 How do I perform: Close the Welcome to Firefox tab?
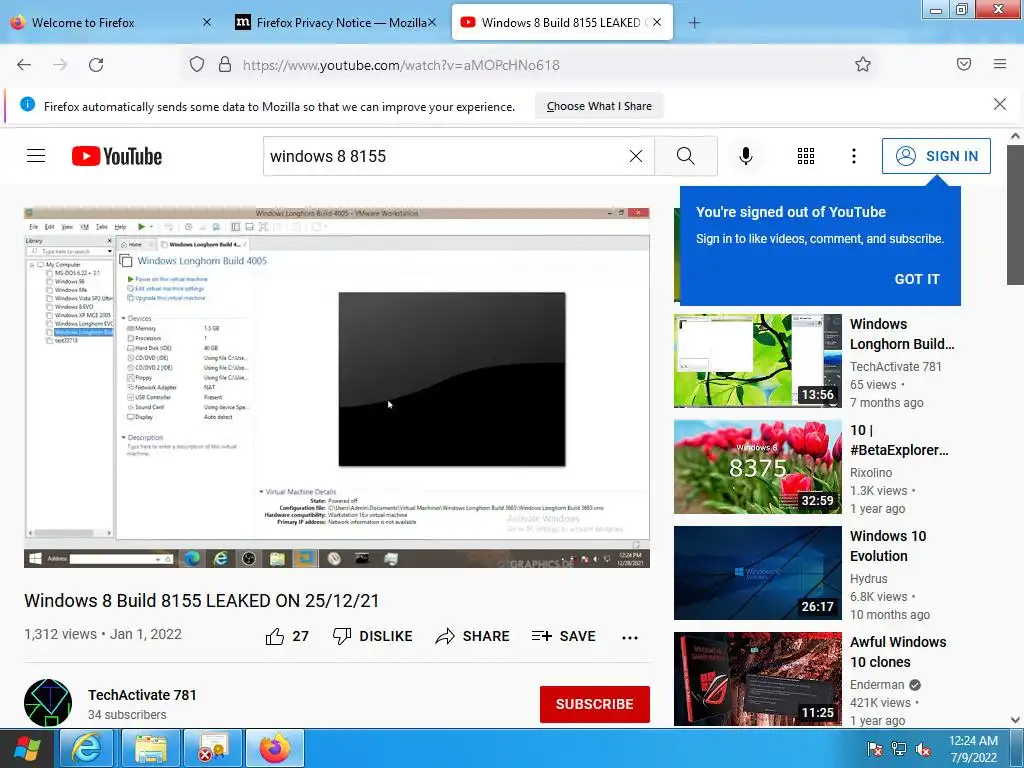point(206,22)
